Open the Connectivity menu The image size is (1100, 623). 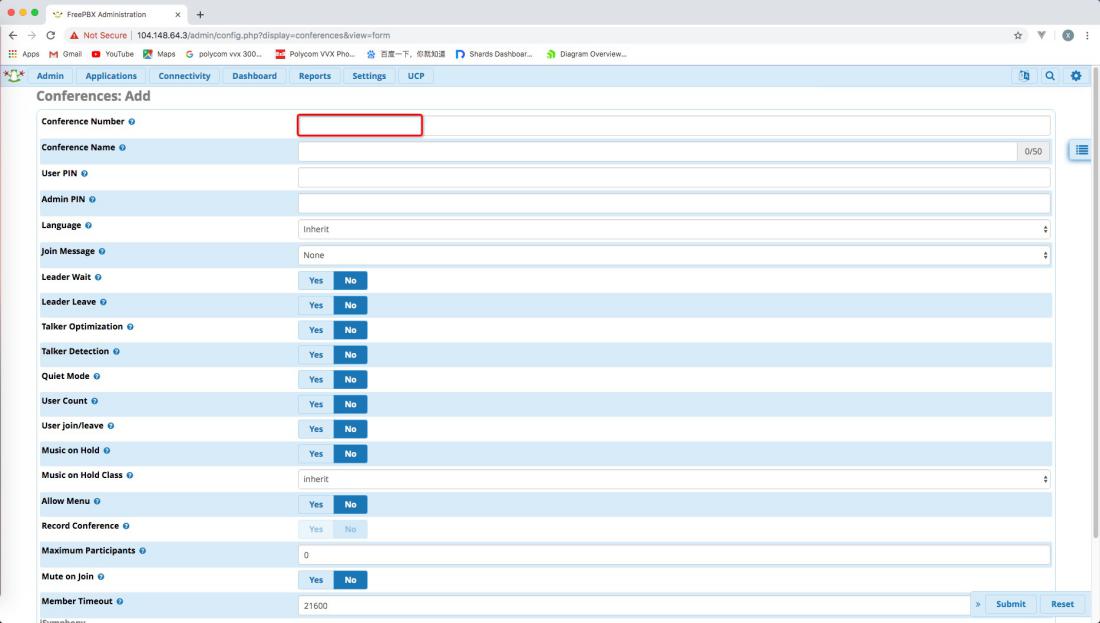click(184, 76)
